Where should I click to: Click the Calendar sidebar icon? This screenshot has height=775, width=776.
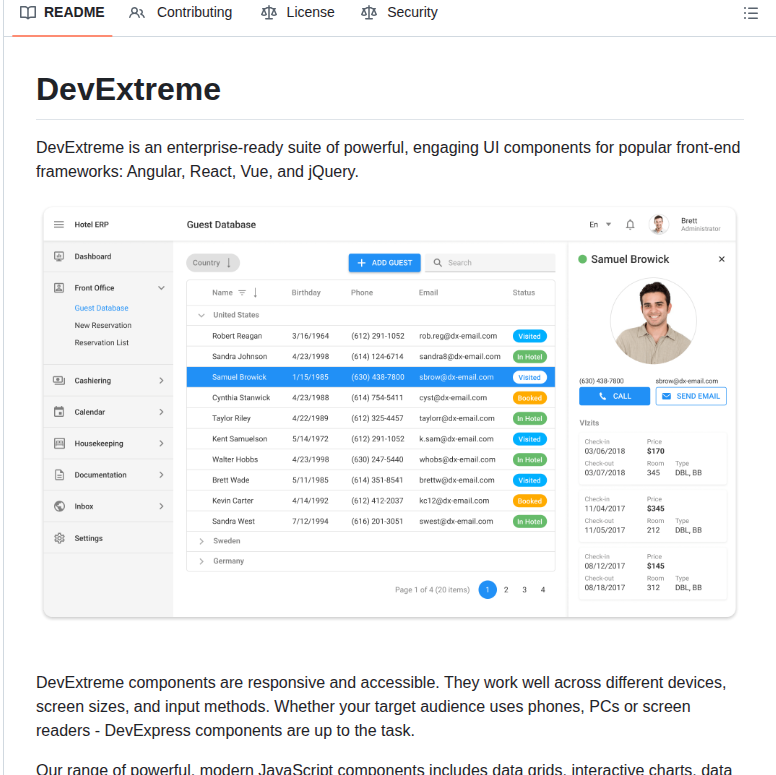point(59,412)
